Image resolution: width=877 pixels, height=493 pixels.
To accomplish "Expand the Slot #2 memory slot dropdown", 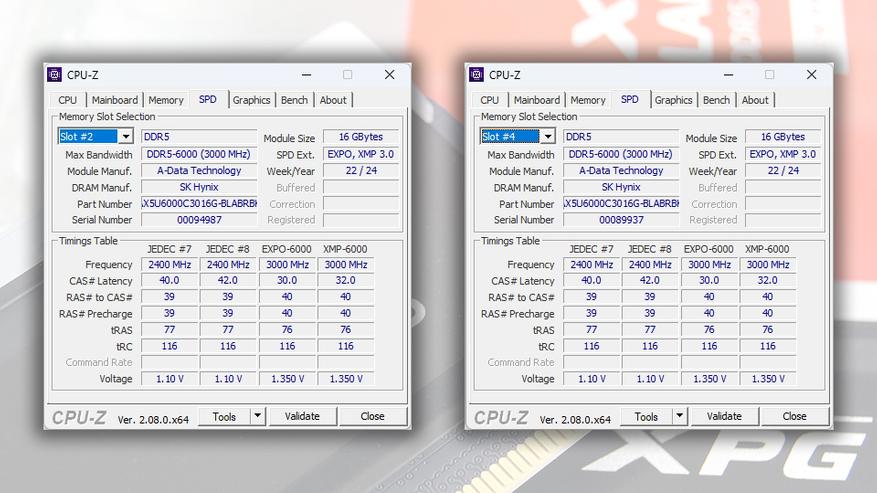I will 126,137.
